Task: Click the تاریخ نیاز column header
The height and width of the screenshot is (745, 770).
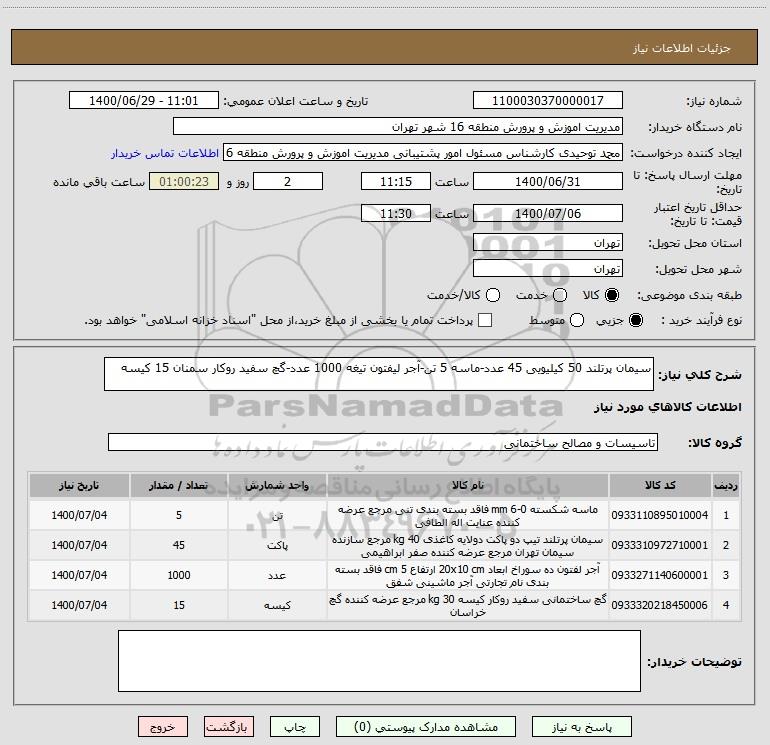Action: (x=79, y=485)
